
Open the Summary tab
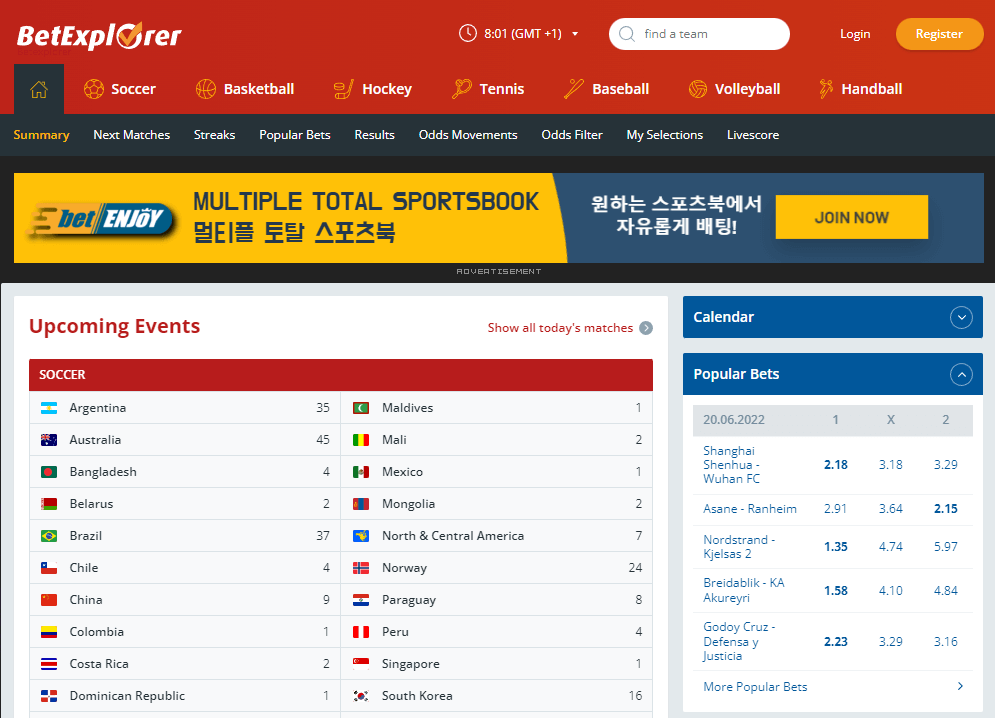[41, 135]
